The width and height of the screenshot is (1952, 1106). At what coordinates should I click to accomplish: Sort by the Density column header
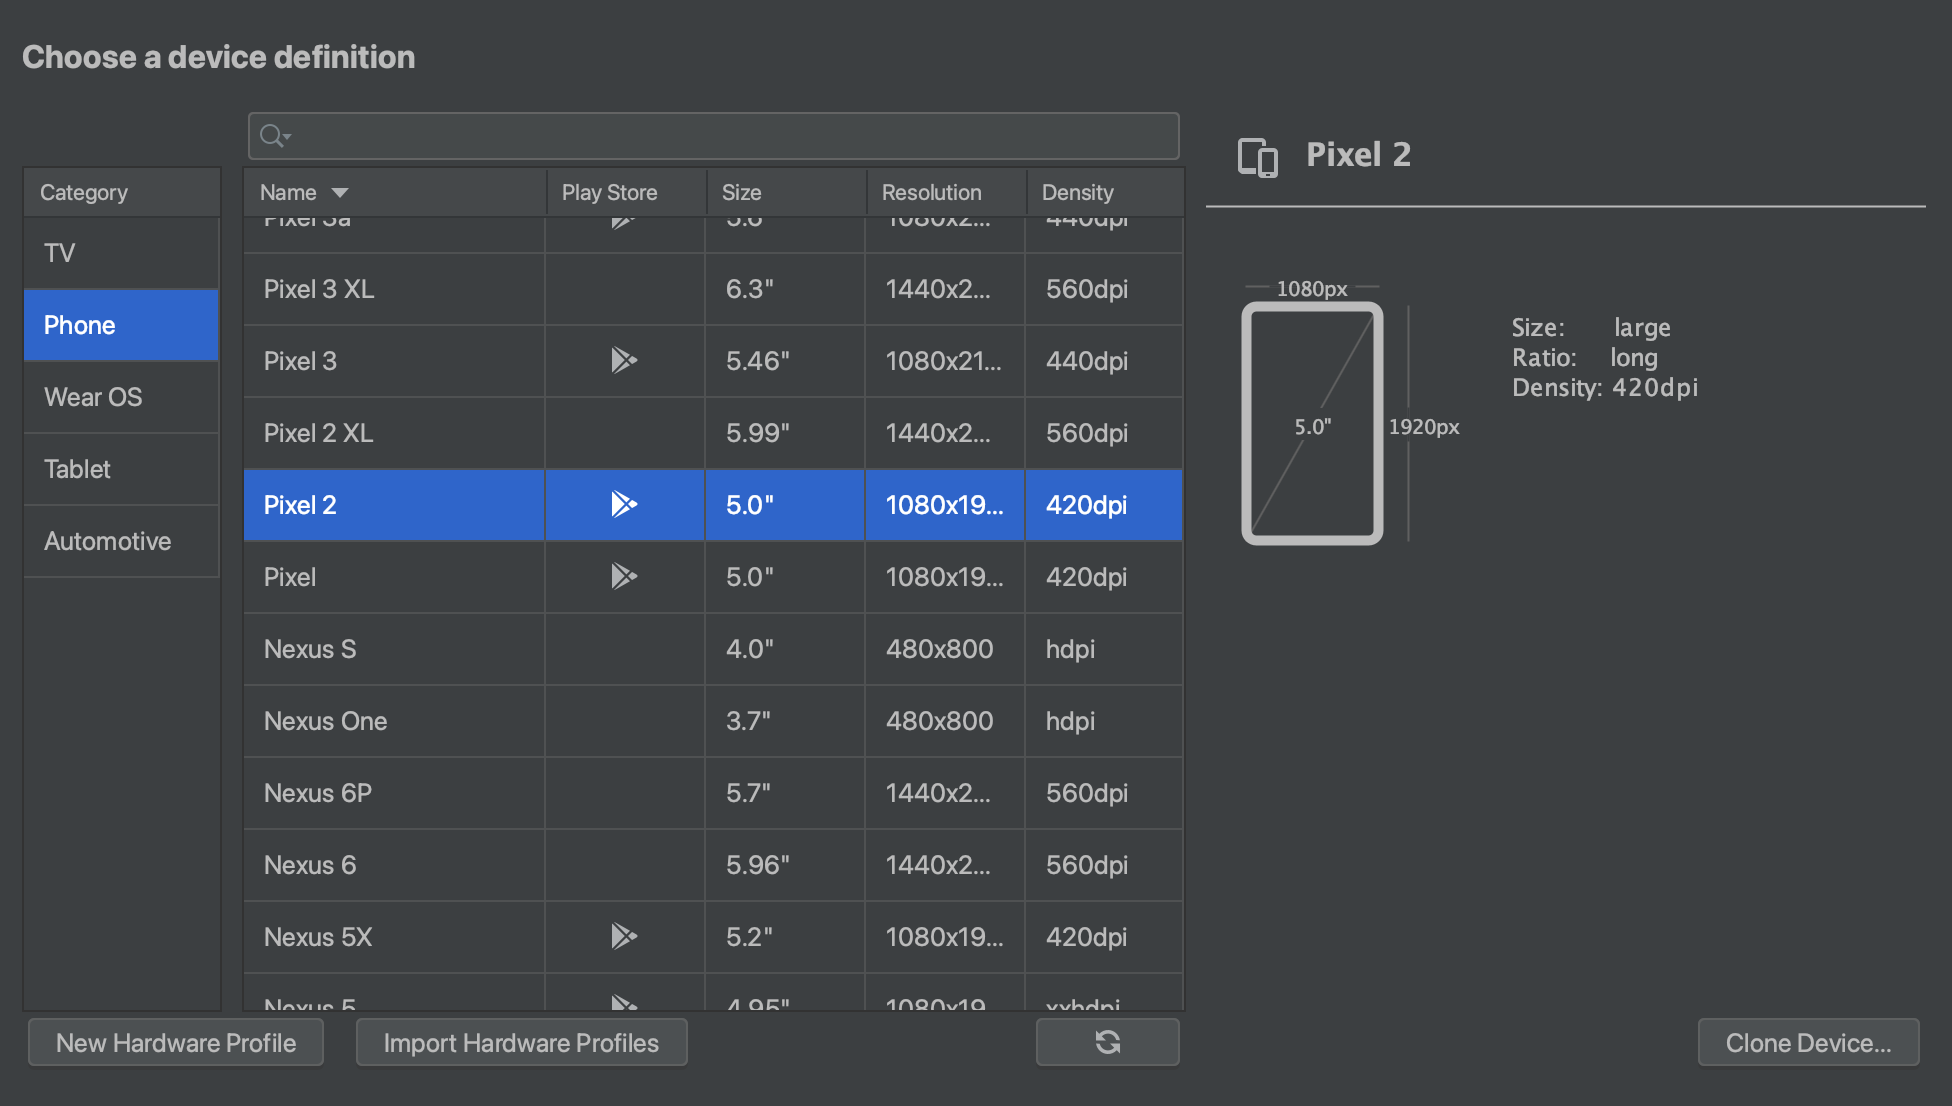[x=1077, y=192]
